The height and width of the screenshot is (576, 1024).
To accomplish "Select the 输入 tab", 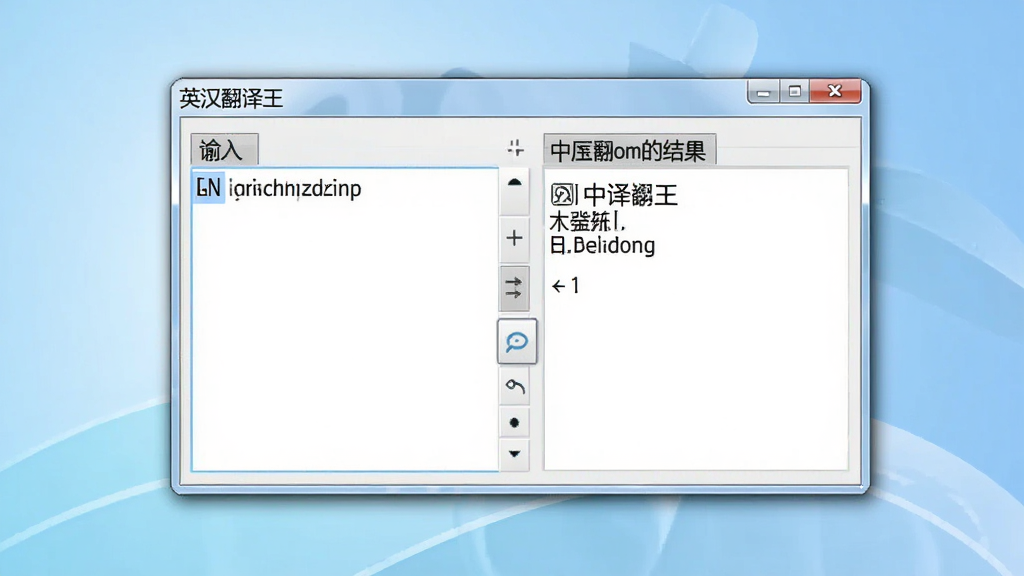I will tap(224, 150).
